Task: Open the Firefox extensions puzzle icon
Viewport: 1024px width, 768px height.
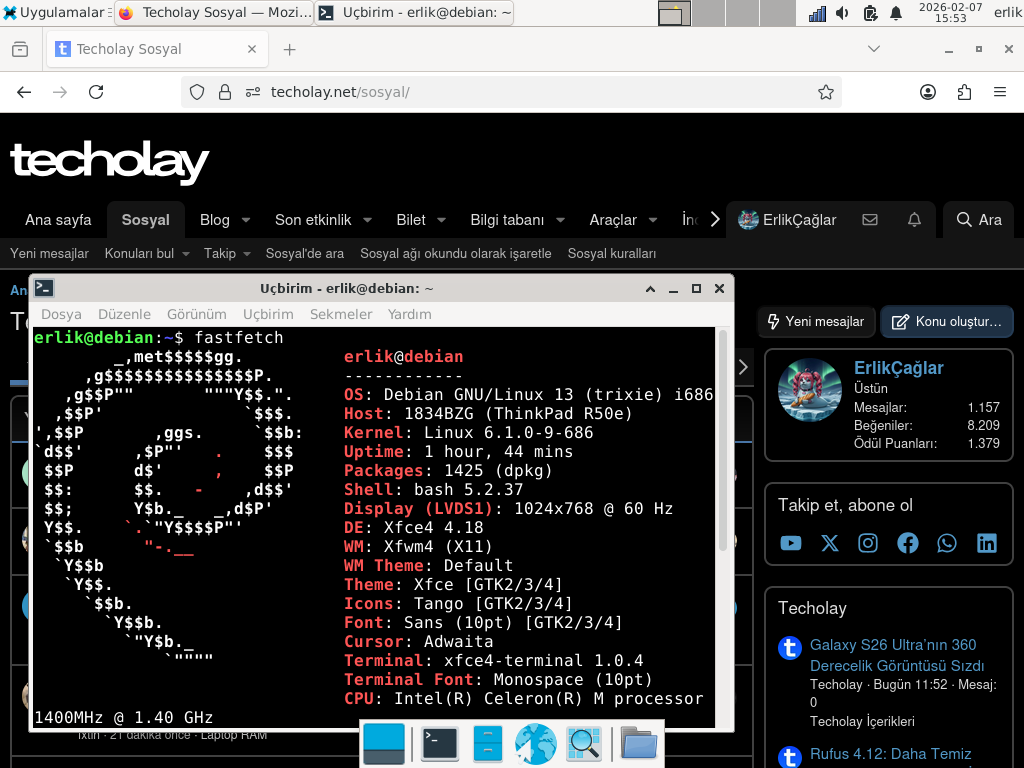Action: pyautogui.click(x=965, y=92)
